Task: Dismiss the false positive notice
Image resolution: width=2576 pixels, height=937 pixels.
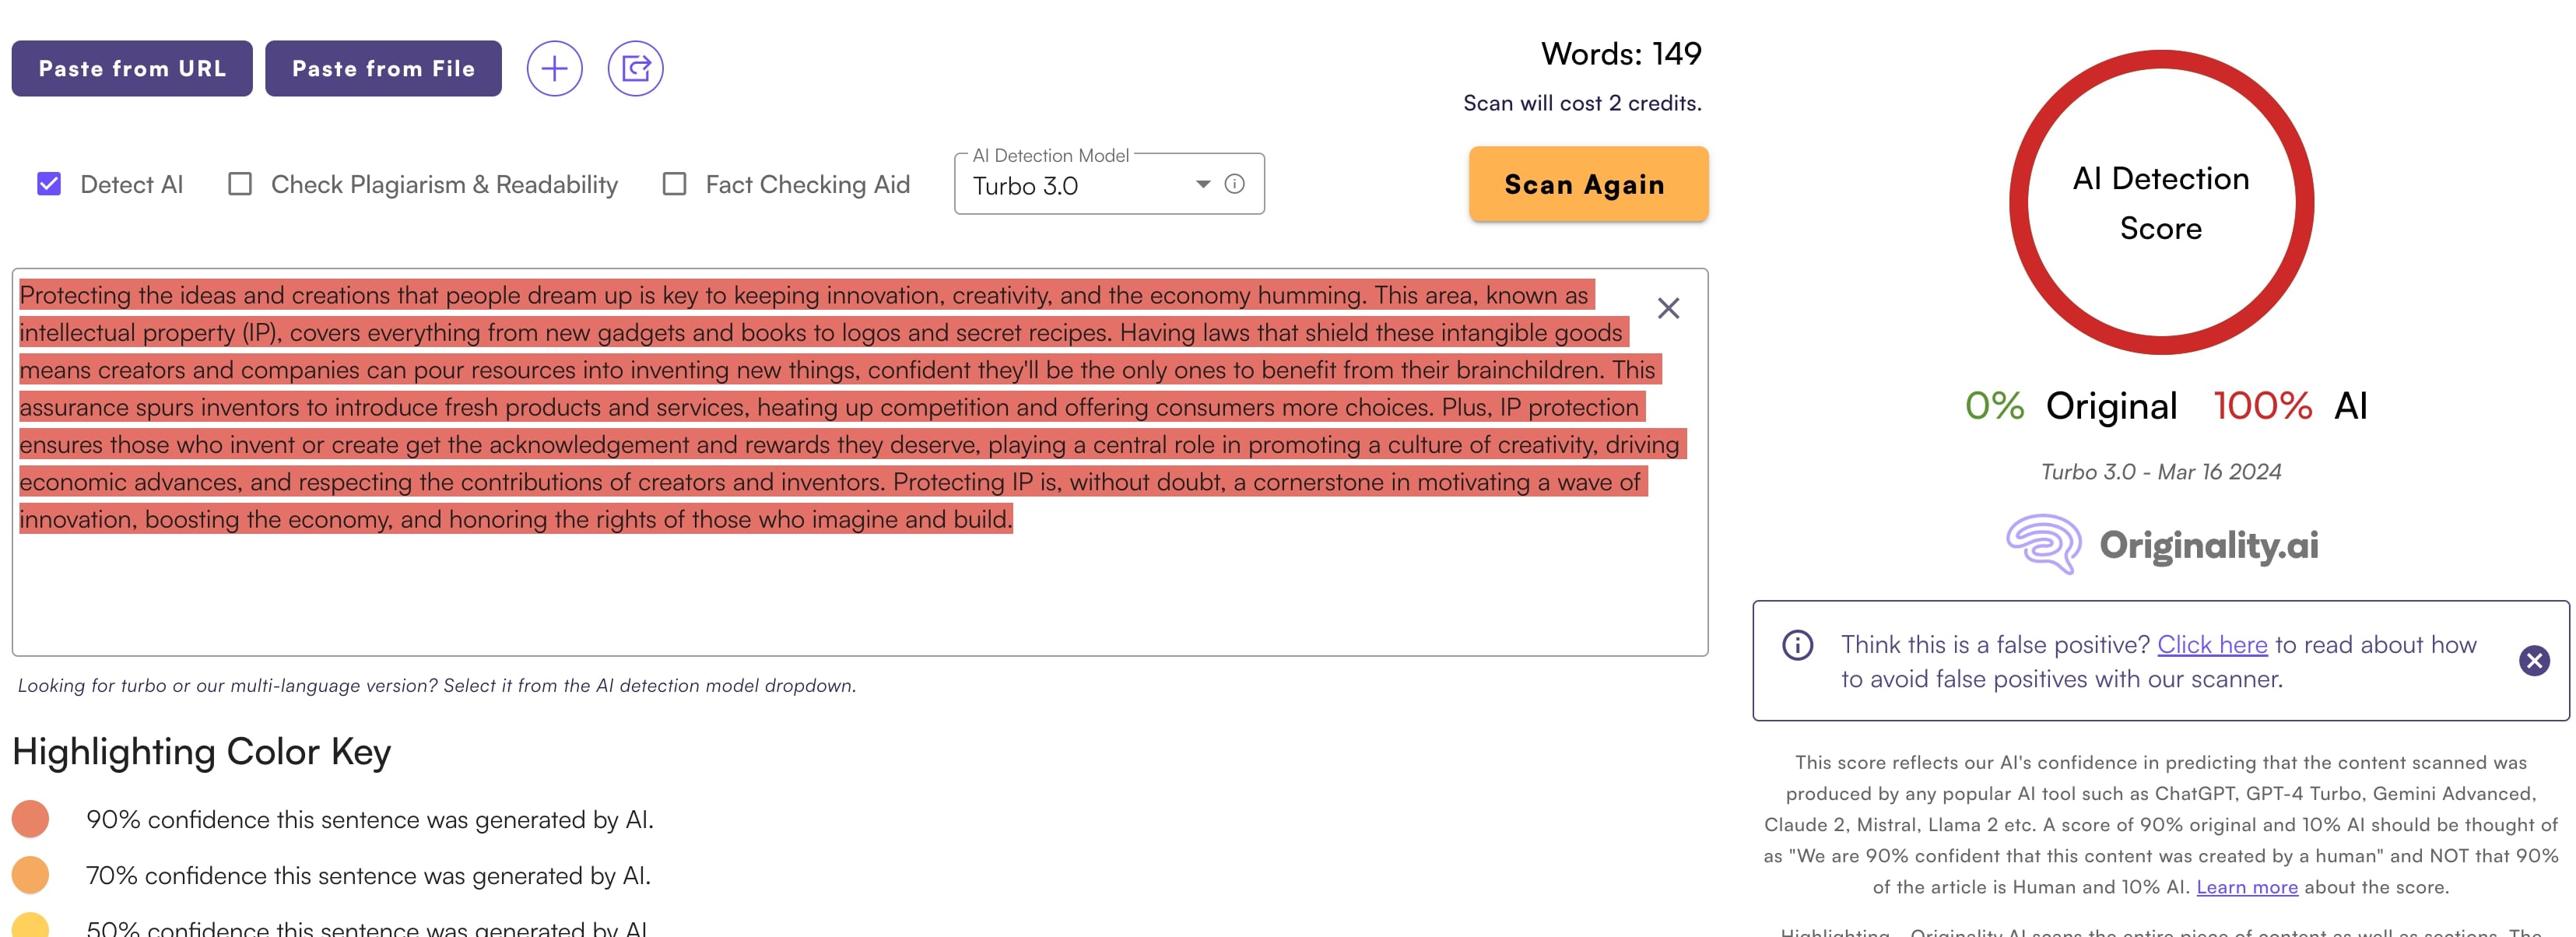Action: tap(2534, 661)
